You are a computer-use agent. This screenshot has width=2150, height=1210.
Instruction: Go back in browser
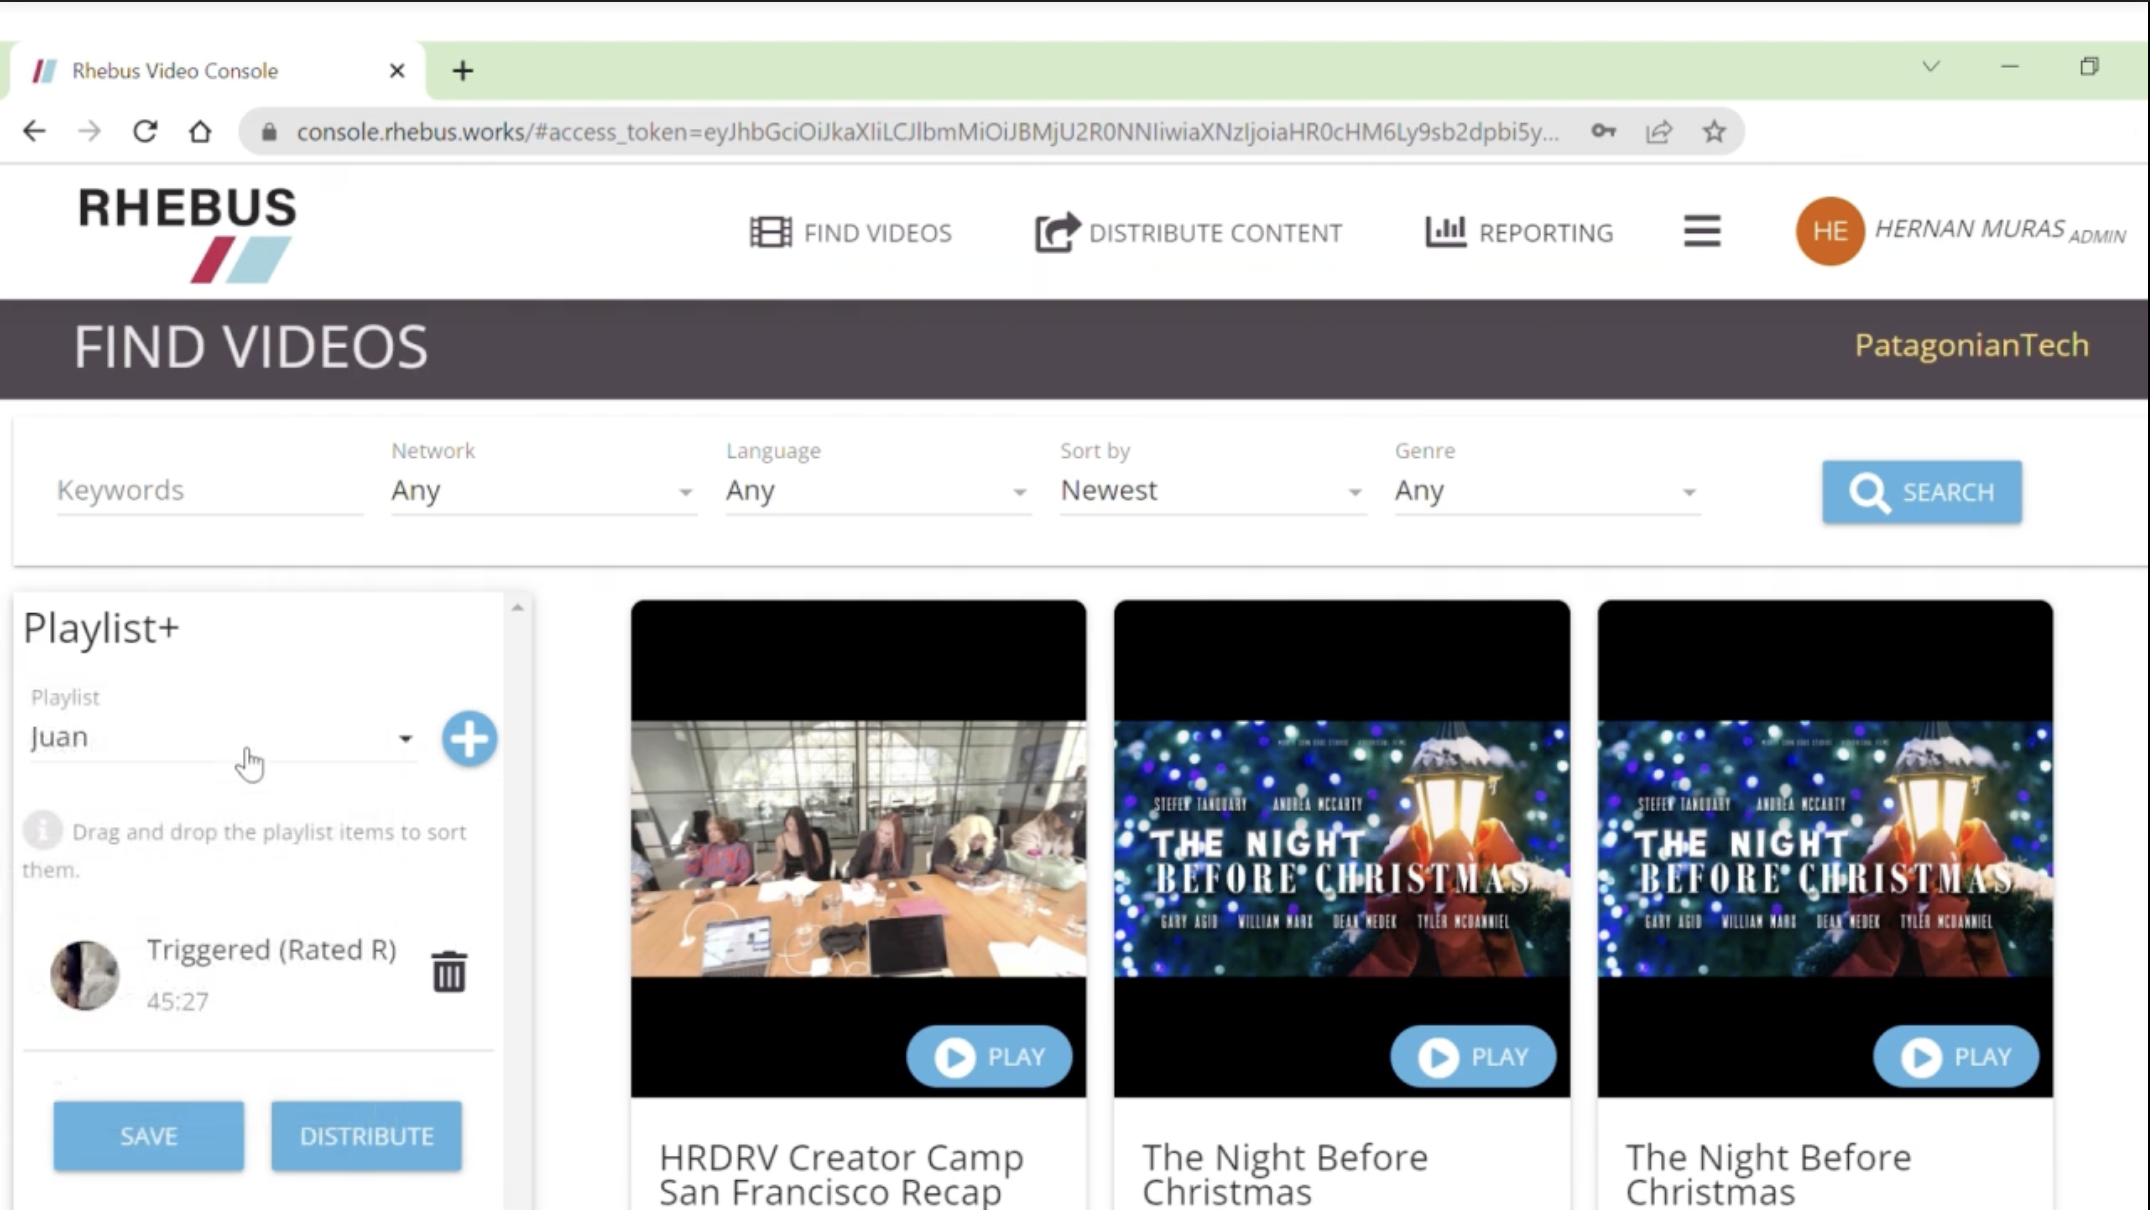pyautogui.click(x=34, y=131)
